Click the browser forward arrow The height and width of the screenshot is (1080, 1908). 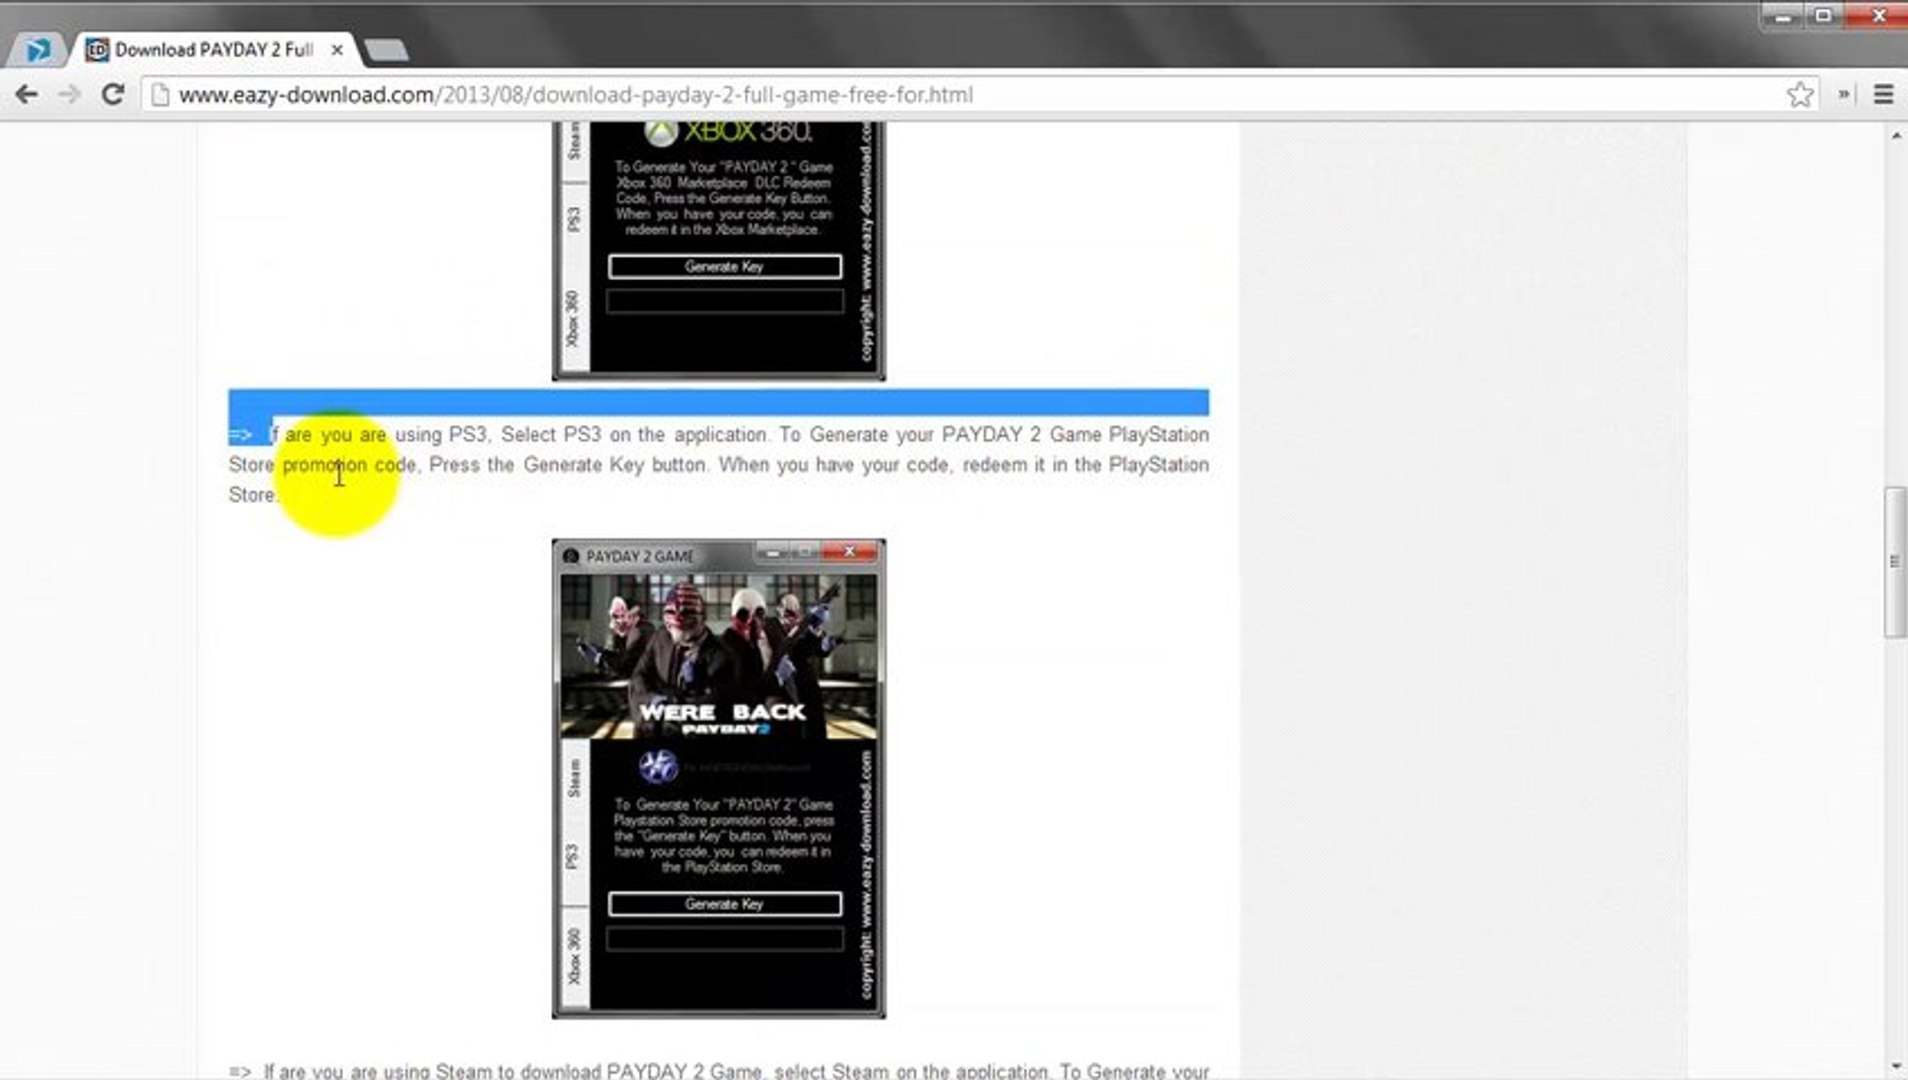[x=69, y=94]
